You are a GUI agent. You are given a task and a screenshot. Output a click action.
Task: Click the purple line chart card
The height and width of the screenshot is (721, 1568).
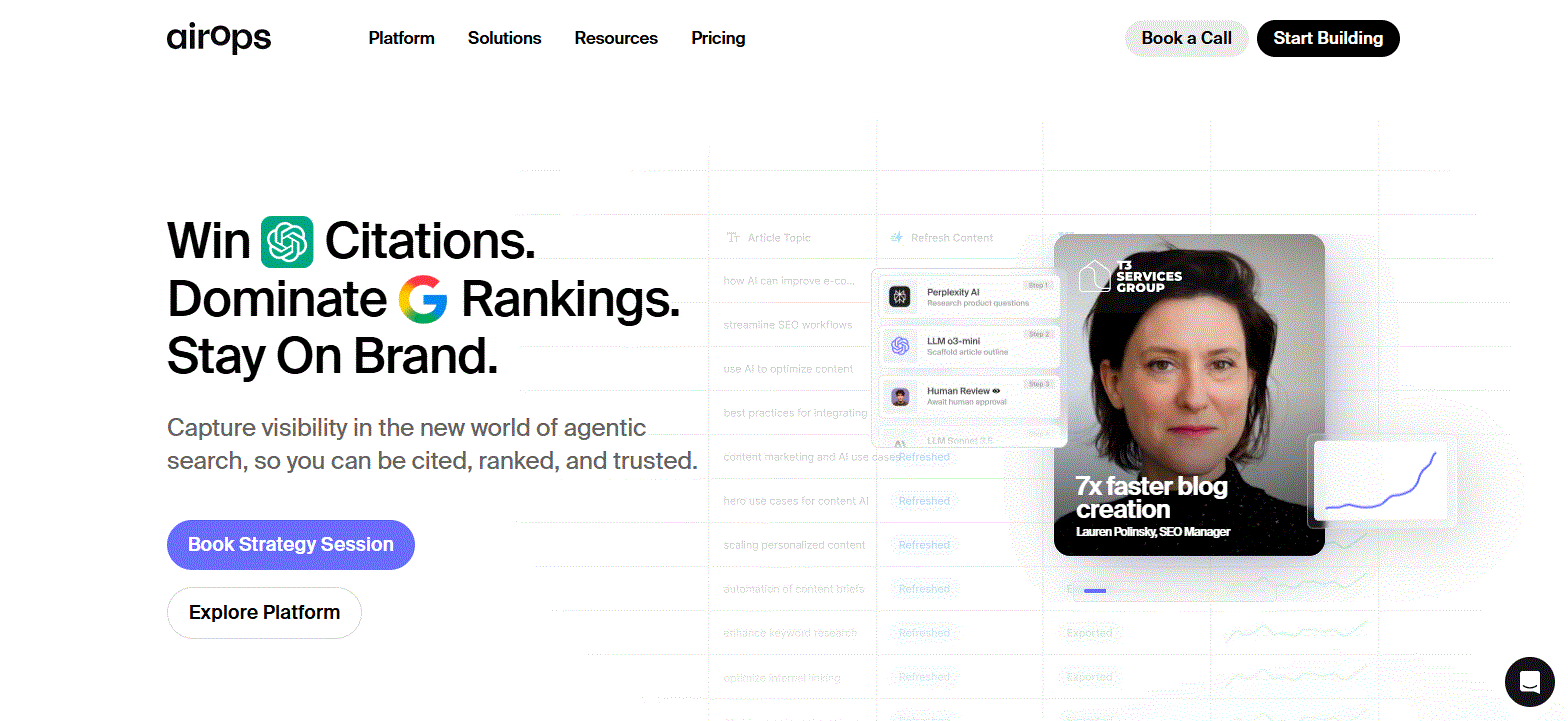(1381, 482)
